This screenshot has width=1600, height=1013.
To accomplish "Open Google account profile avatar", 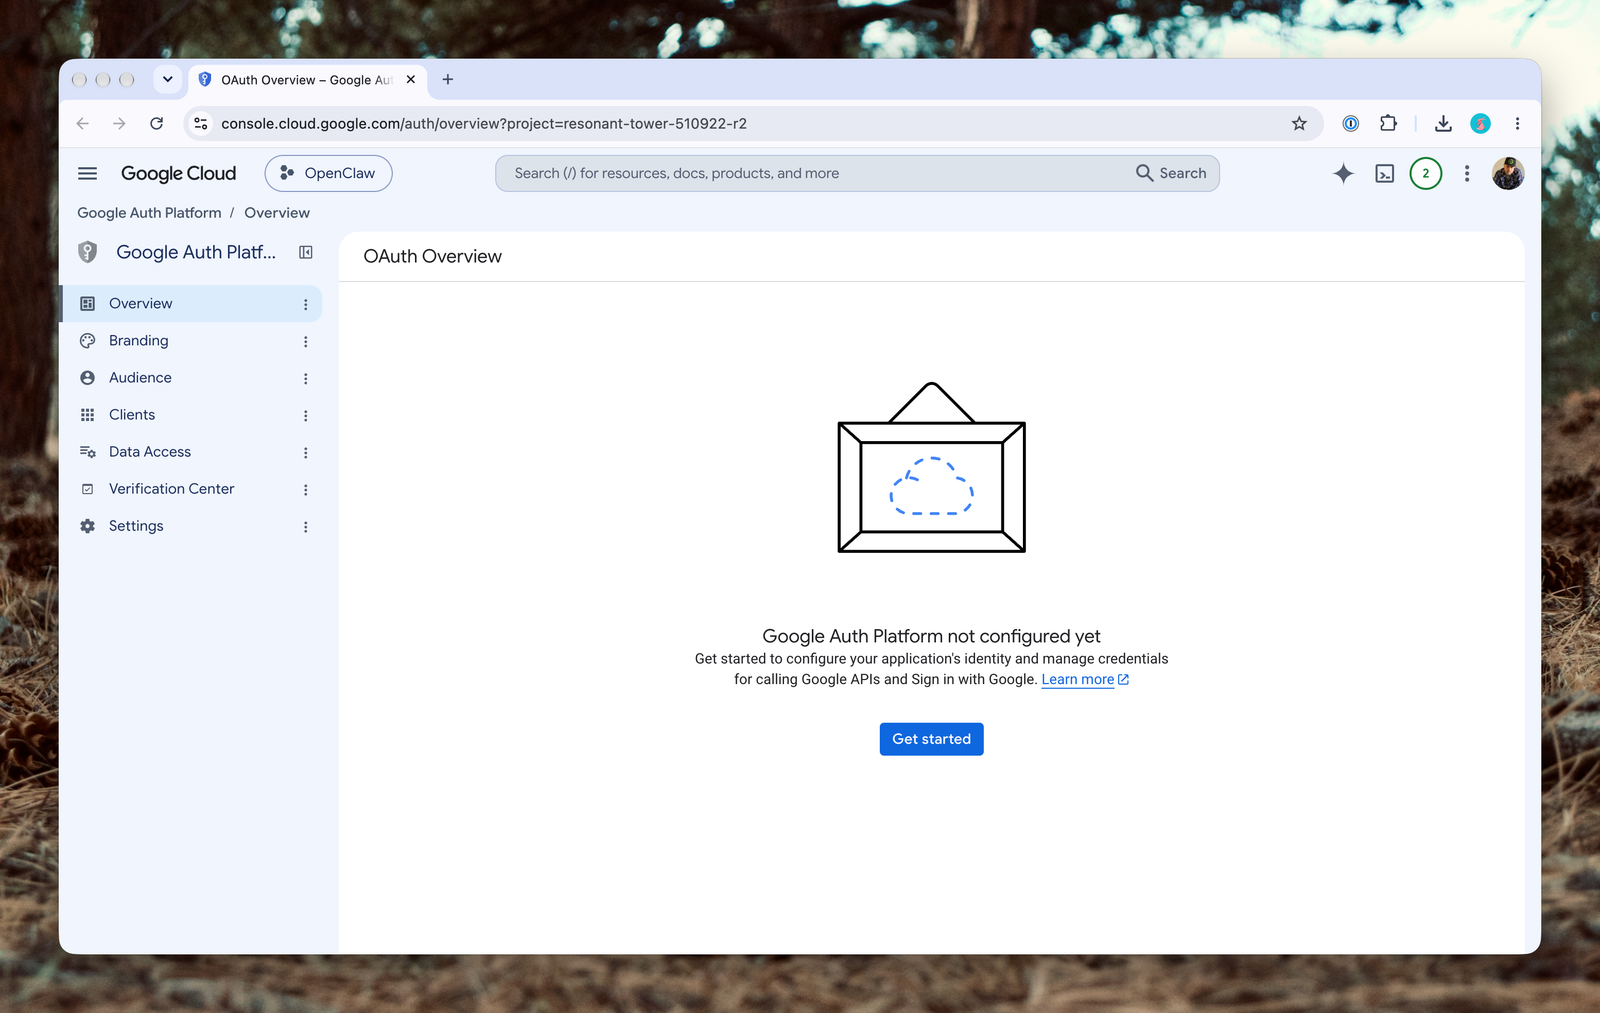I will coord(1508,173).
